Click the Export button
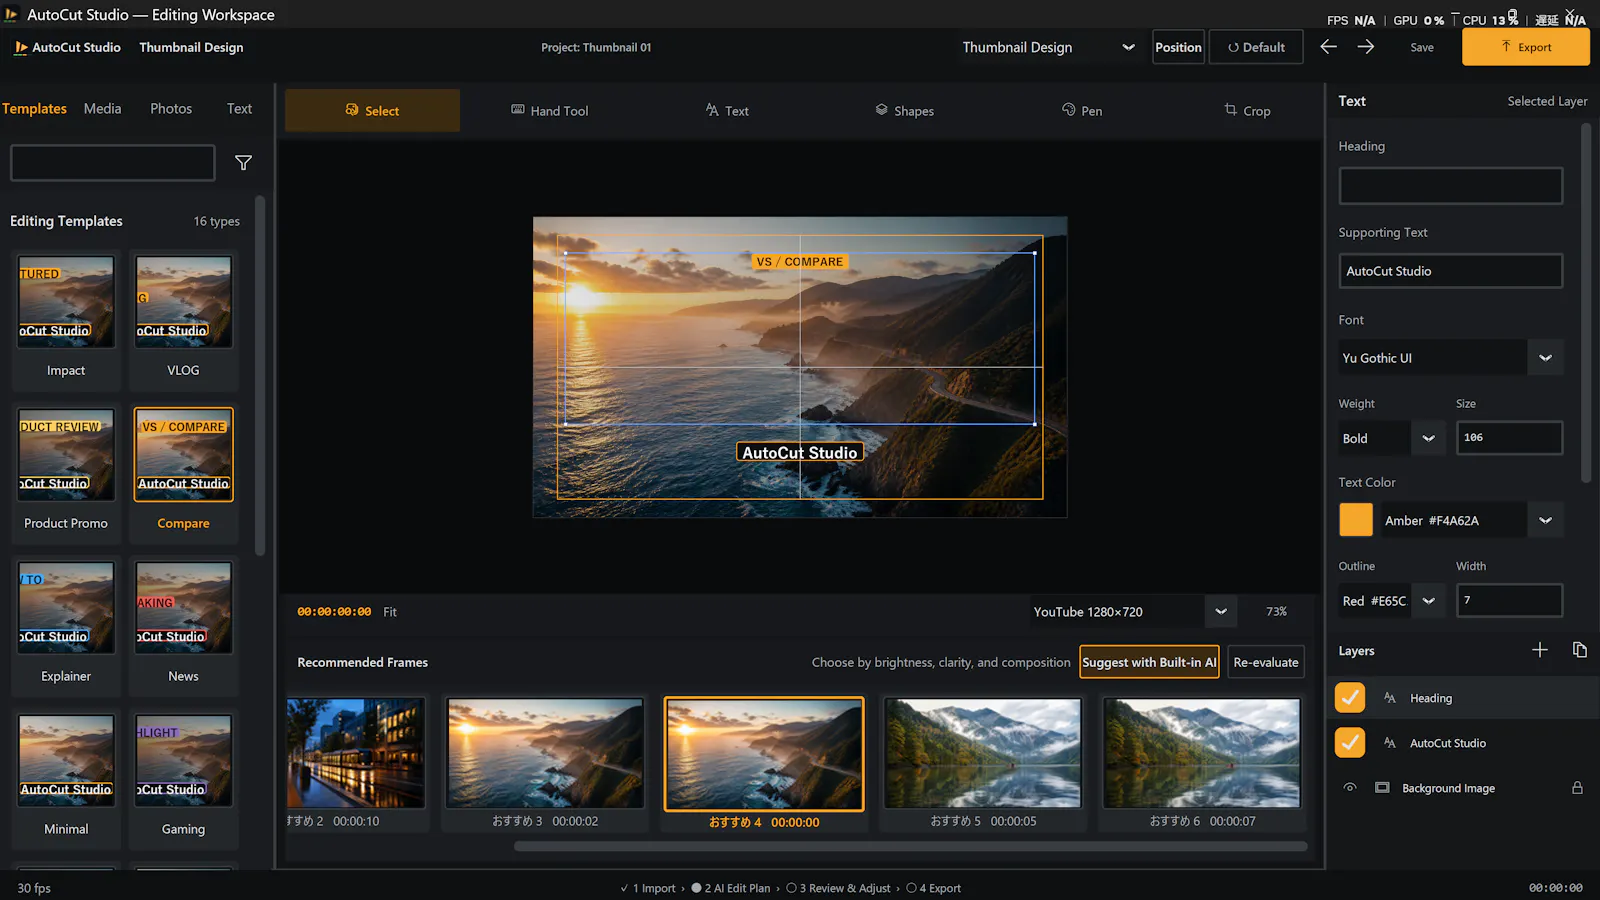Viewport: 1600px width, 900px height. [1525, 47]
